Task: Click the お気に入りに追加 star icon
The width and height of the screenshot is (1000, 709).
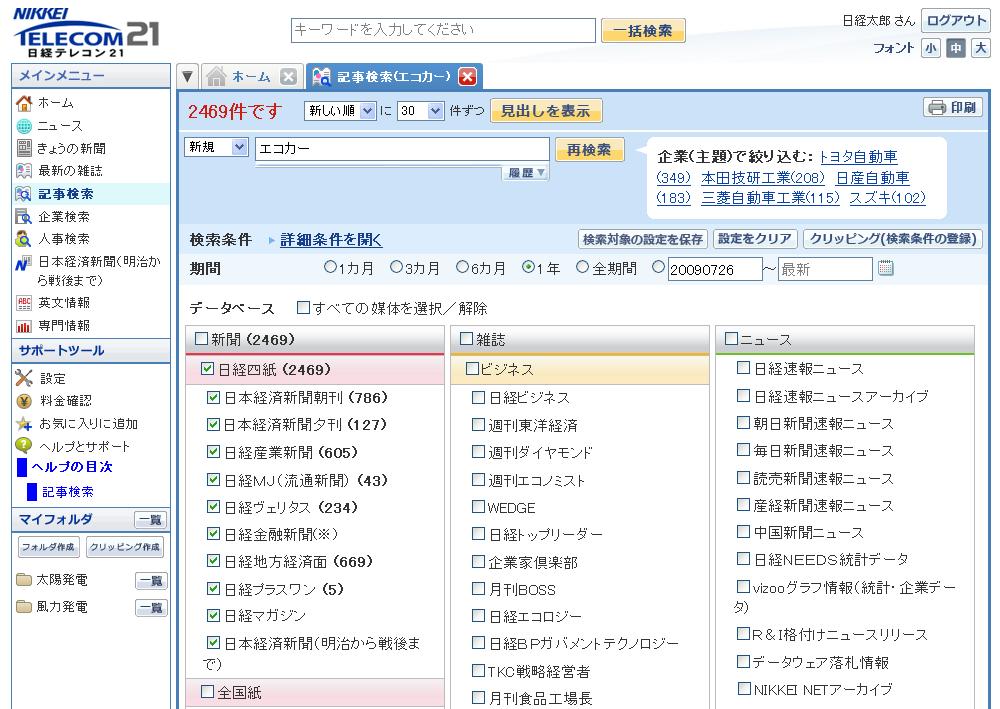Action: (x=24, y=423)
